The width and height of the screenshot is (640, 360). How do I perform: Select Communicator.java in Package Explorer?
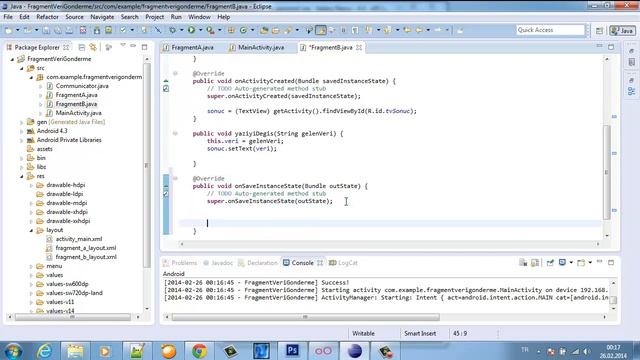pyautogui.click(x=82, y=86)
